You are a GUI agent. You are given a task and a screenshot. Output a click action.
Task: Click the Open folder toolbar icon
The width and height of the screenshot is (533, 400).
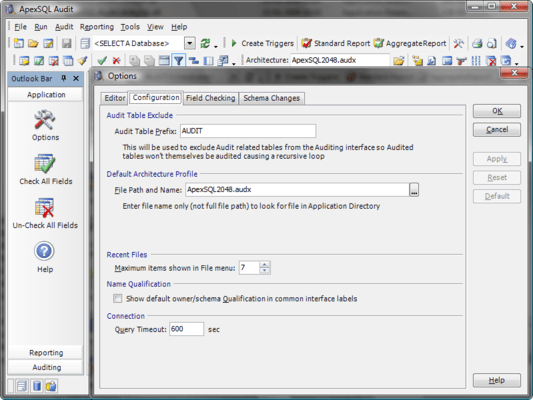(x=33, y=43)
